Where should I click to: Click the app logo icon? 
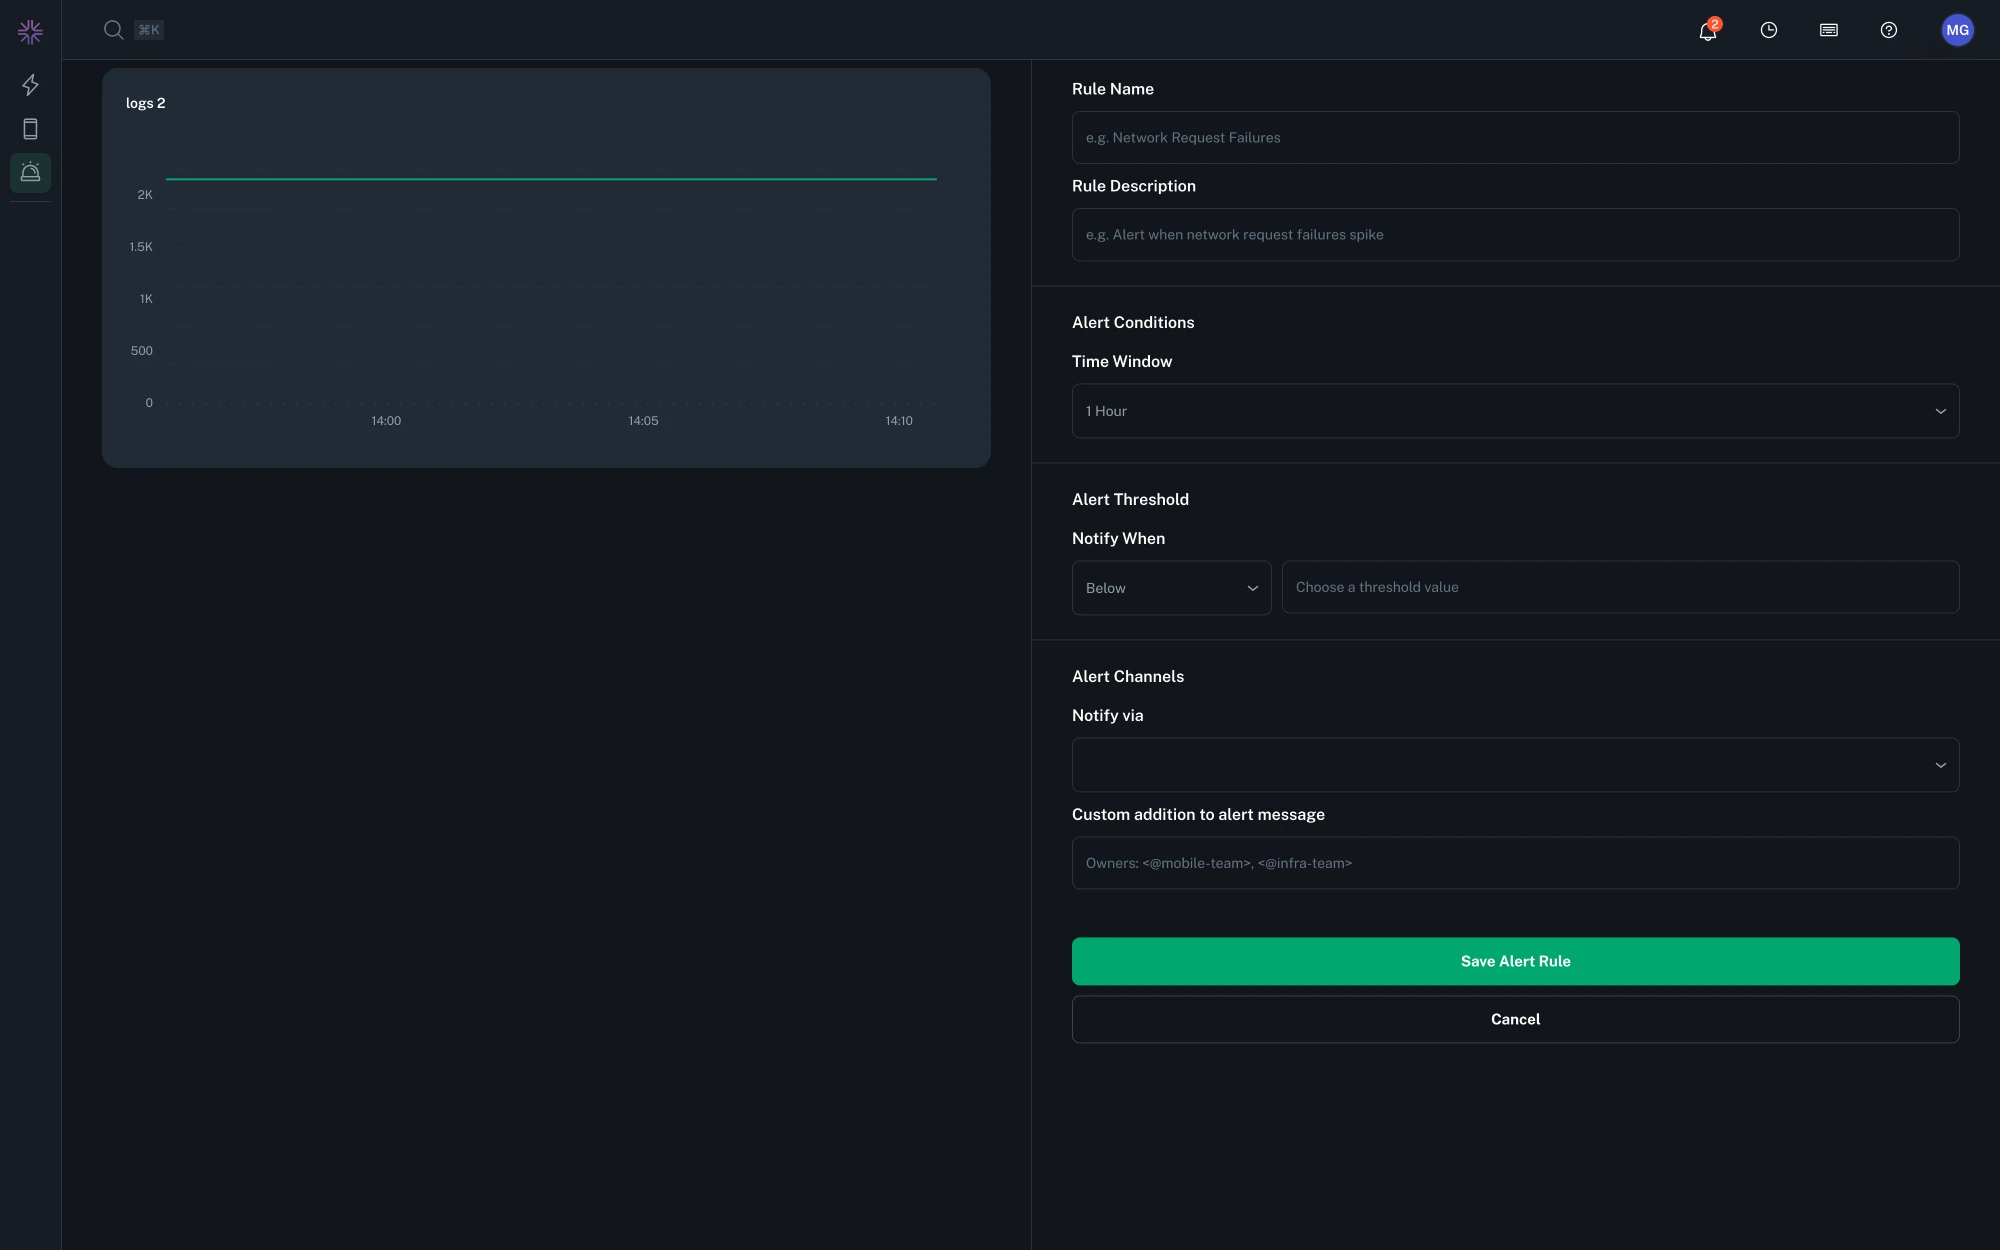point(30,32)
